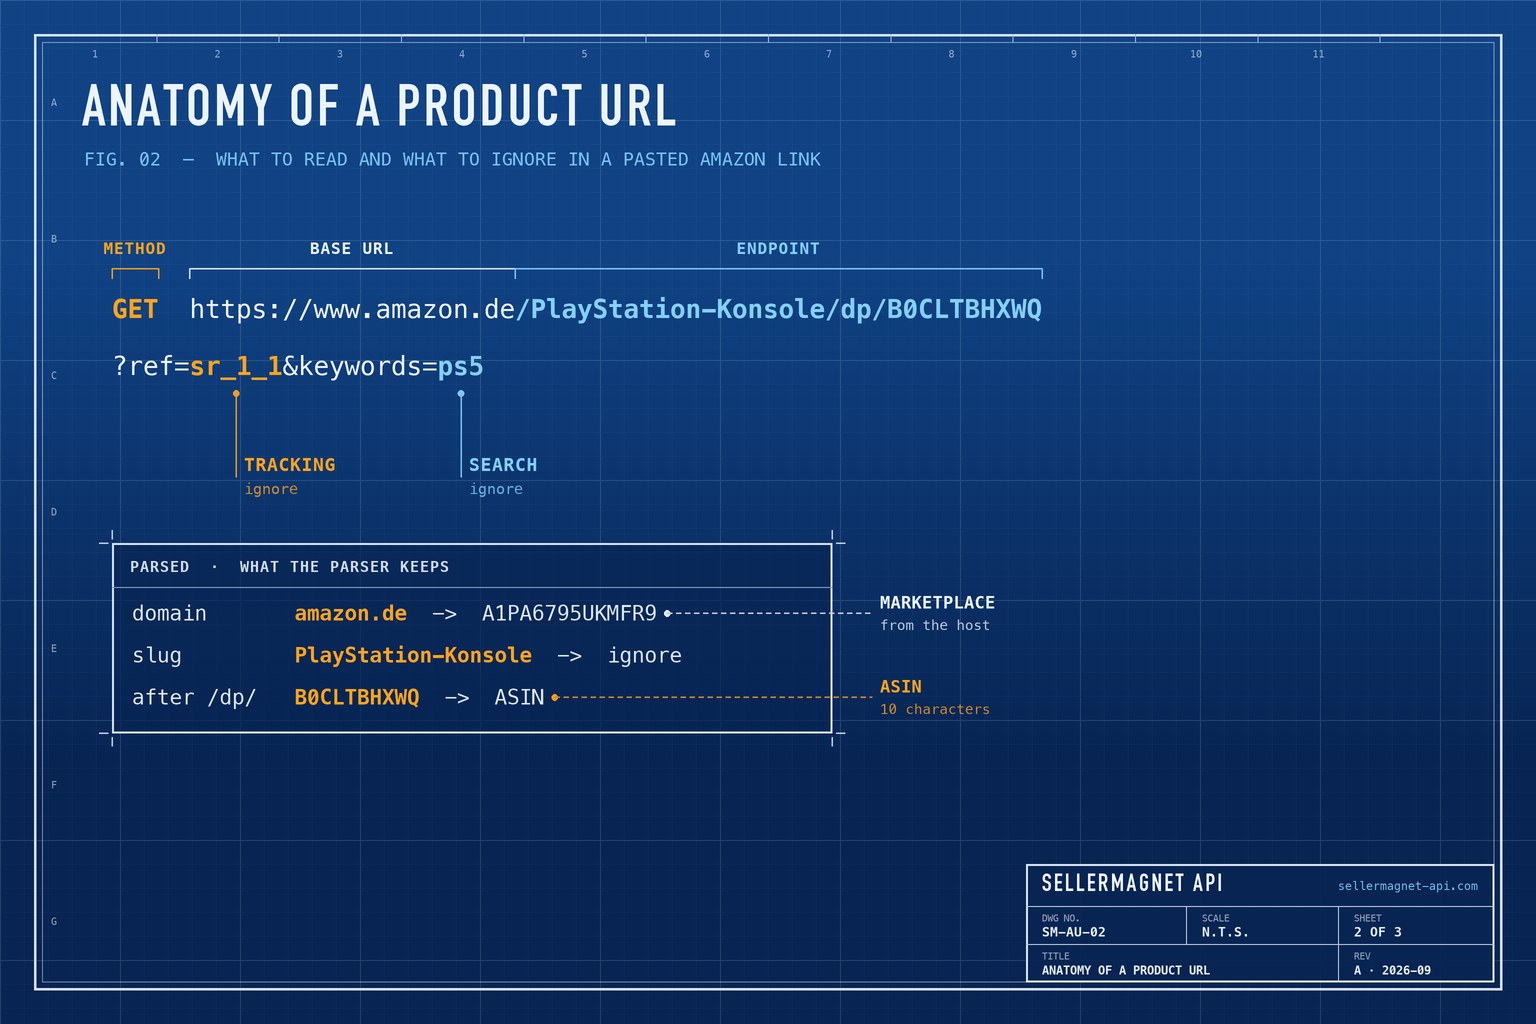Click the "FIG. 02" subtitle line
Screen dimensions: 1536x1024
pos(452,159)
